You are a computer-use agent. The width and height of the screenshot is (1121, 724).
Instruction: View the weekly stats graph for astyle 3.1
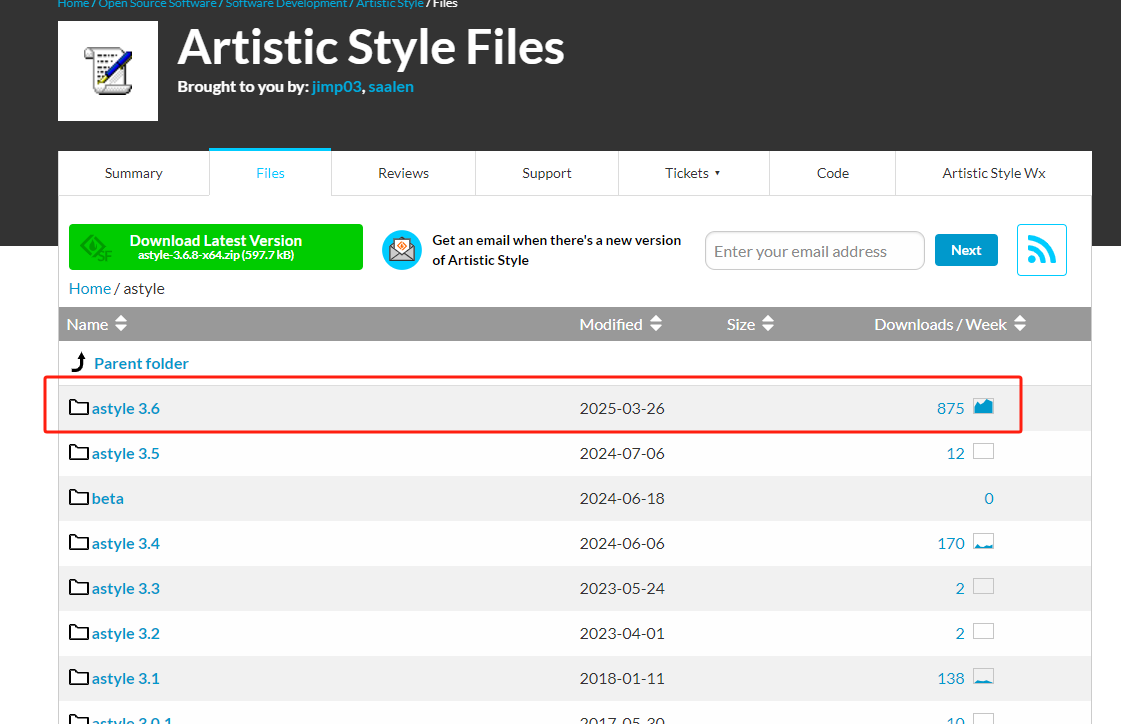[x=983, y=676]
